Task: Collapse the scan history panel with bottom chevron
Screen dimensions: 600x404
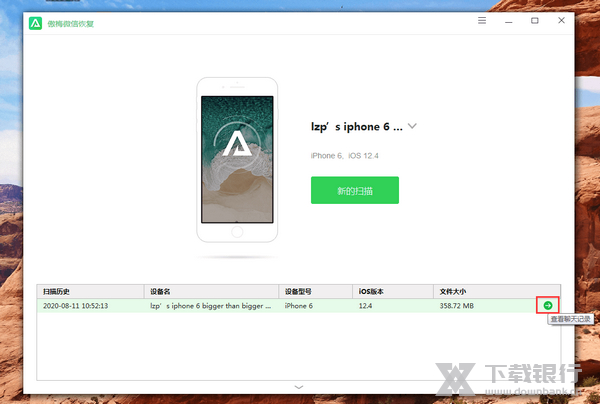Action: (x=297, y=386)
